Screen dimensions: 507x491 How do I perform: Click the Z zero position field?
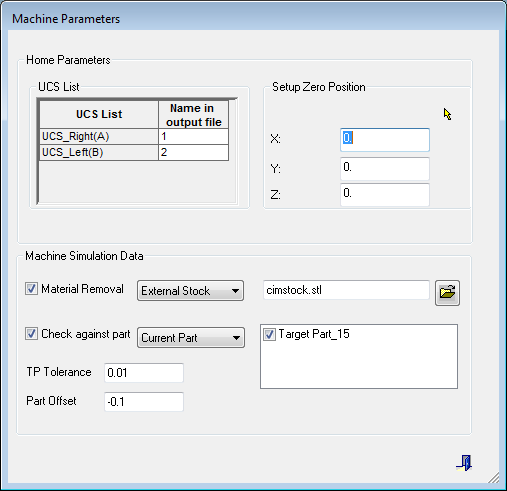click(385, 194)
